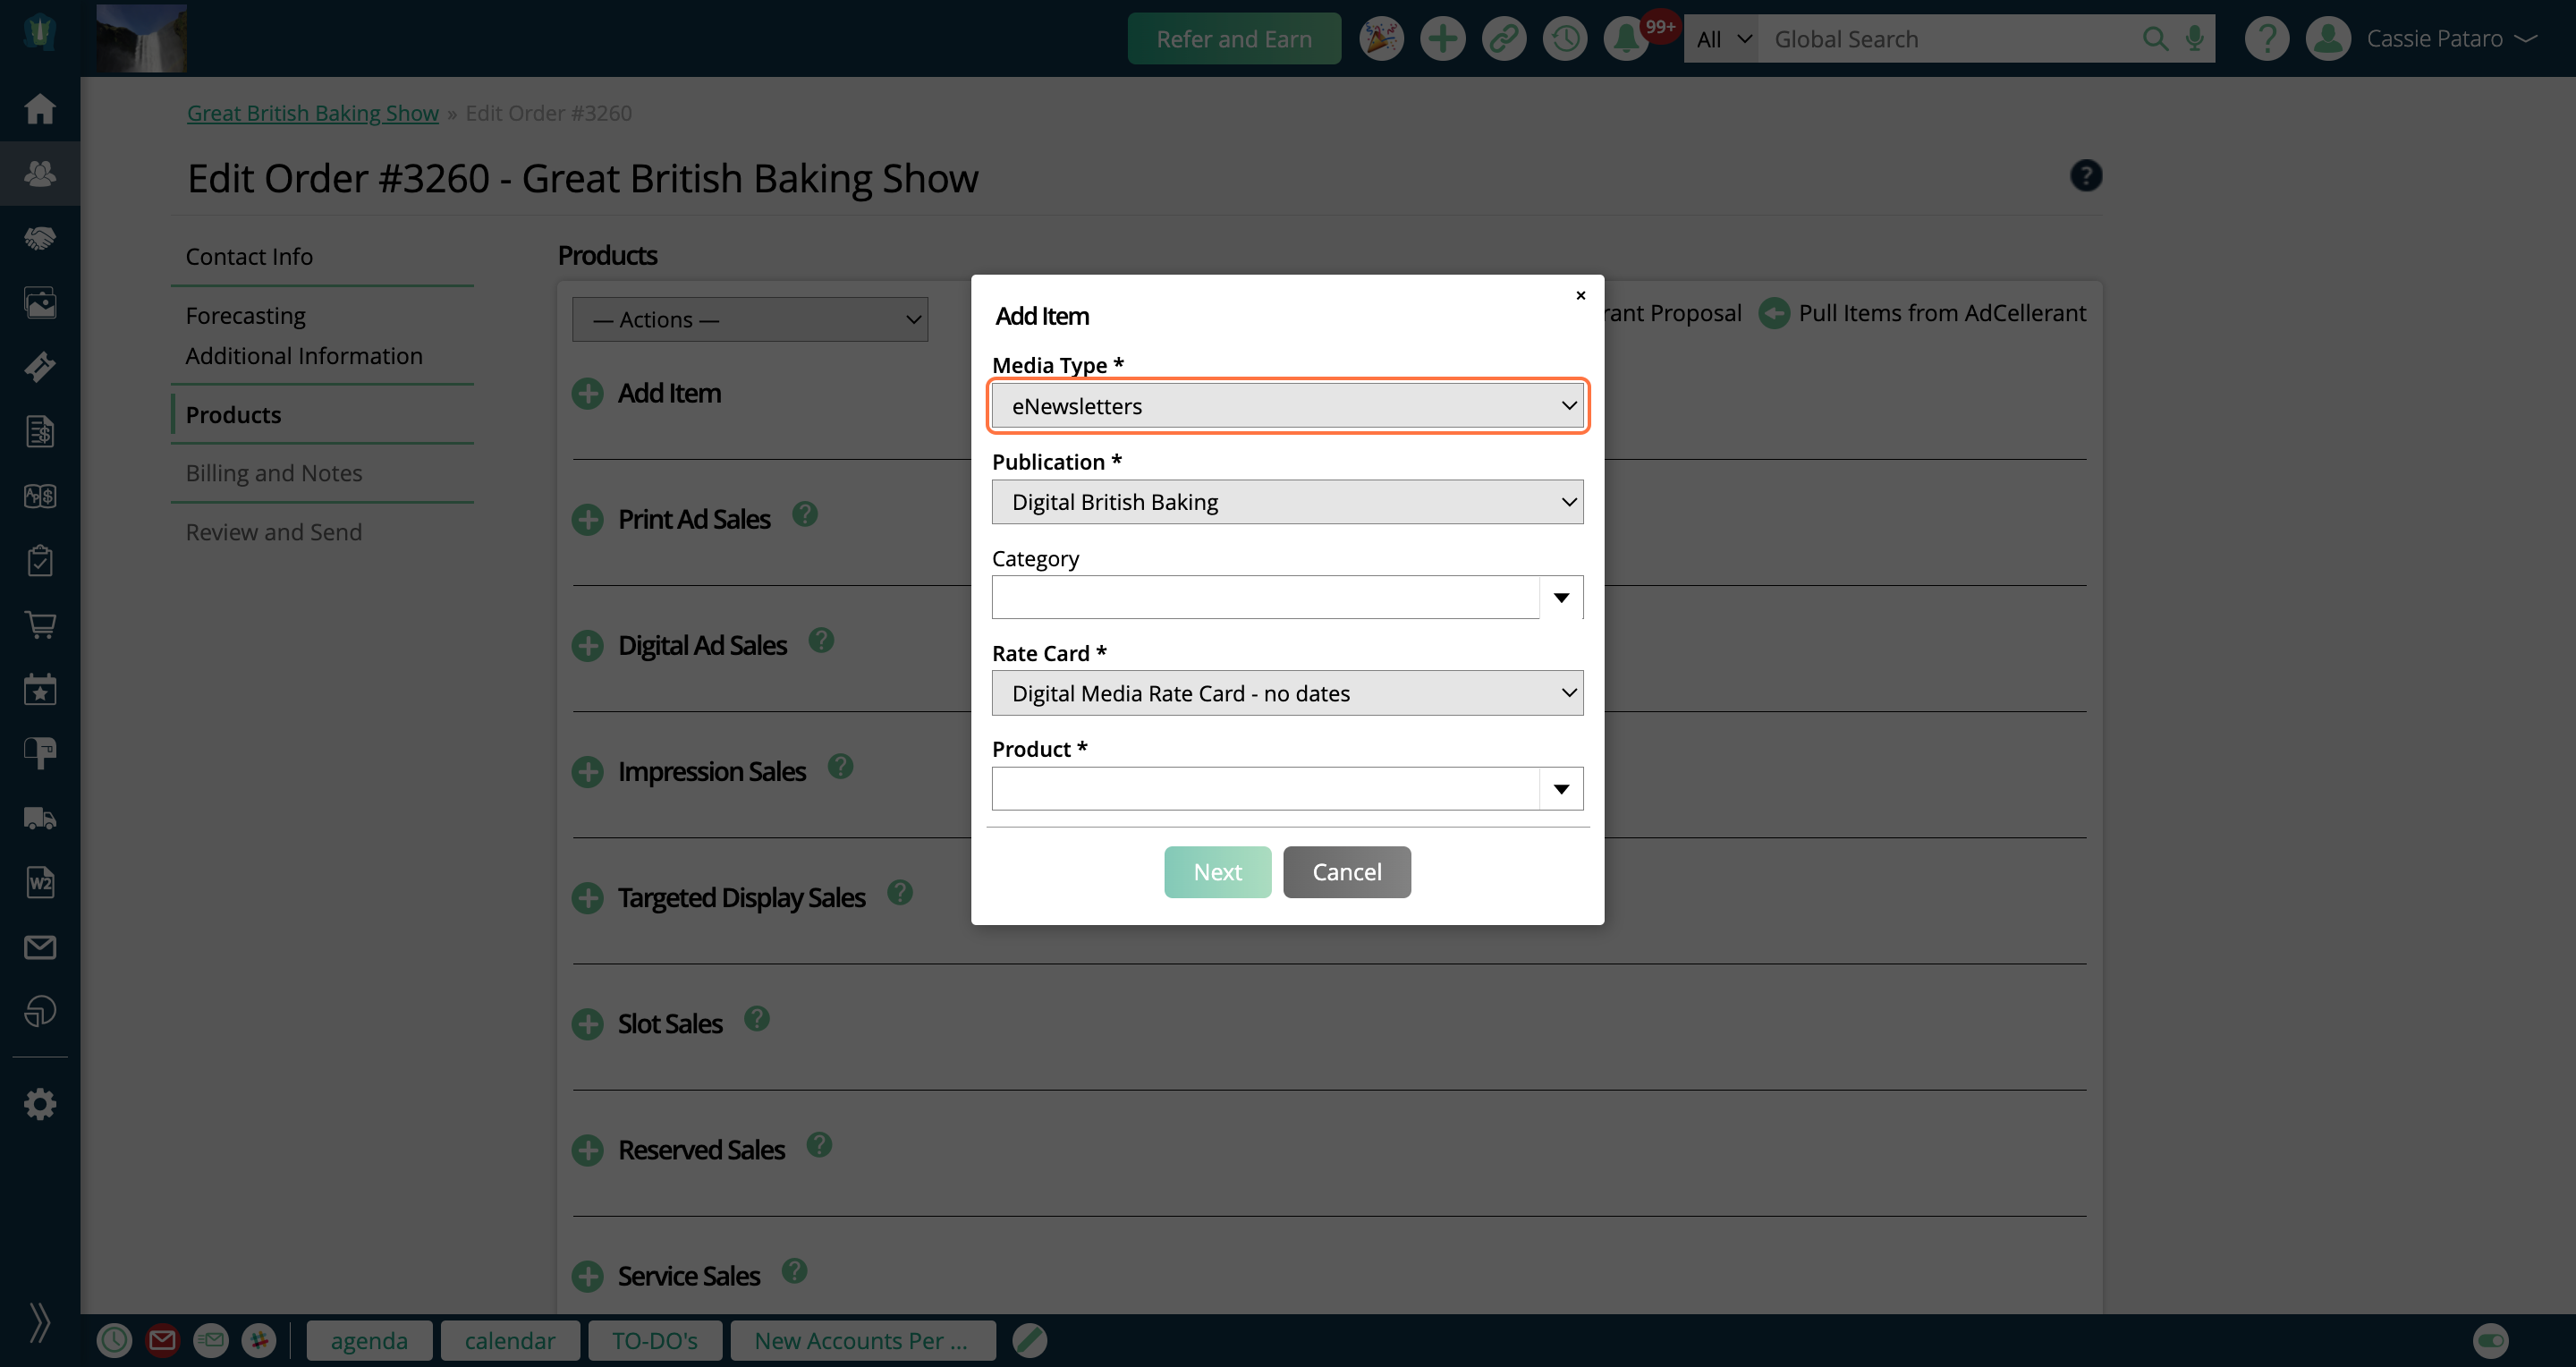2576x1367 pixels.
Task: Open the Contacts people sidebar icon
Action: click(40, 173)
